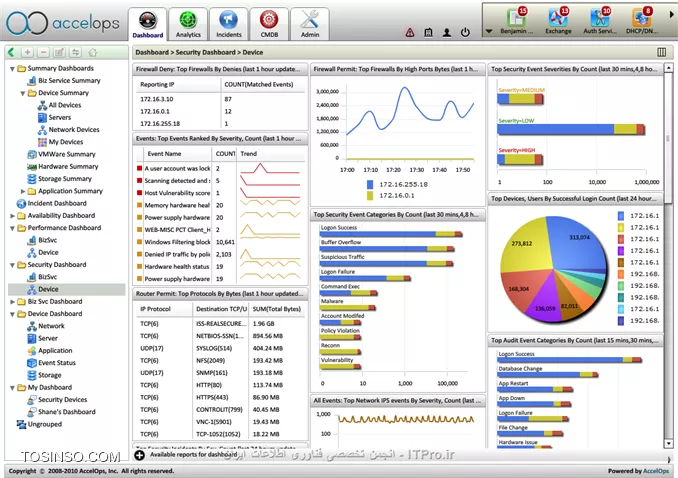The width and height of the screenshot is (678, 478).
Task: Open the Admin tab
Action: 310,24
